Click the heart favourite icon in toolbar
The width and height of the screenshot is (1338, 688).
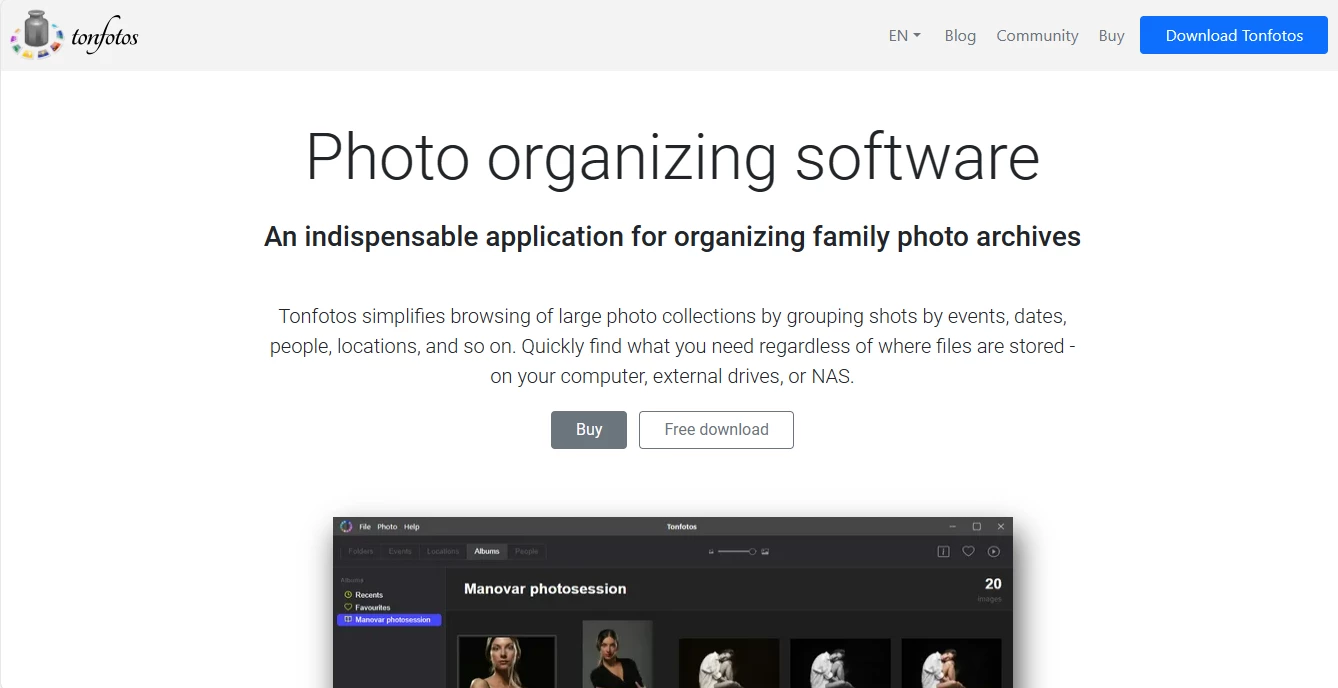(968, 551)
